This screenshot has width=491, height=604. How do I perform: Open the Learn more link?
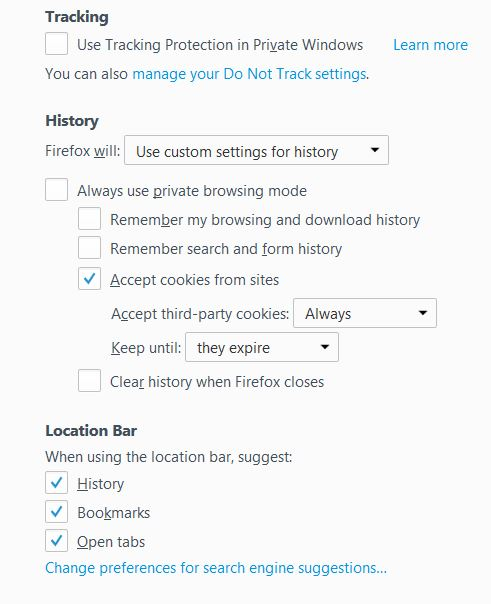coord(430,45)
